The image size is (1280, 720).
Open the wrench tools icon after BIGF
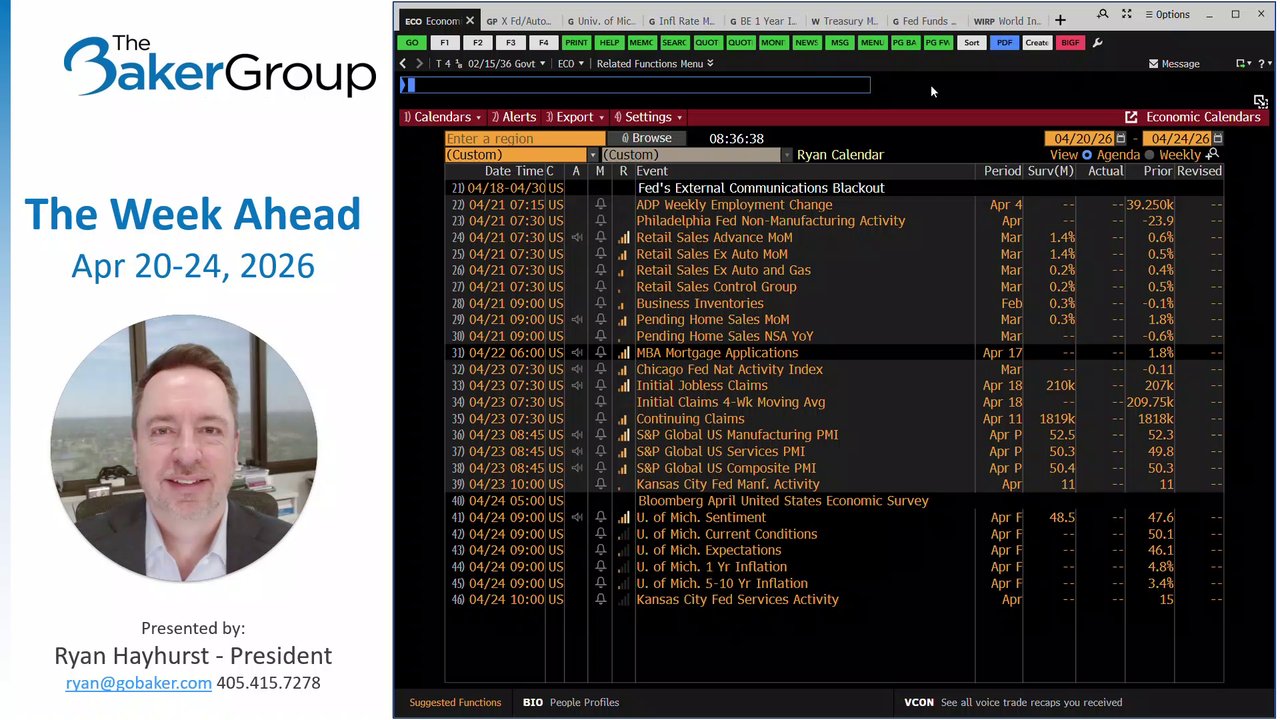coord(1097,43)
